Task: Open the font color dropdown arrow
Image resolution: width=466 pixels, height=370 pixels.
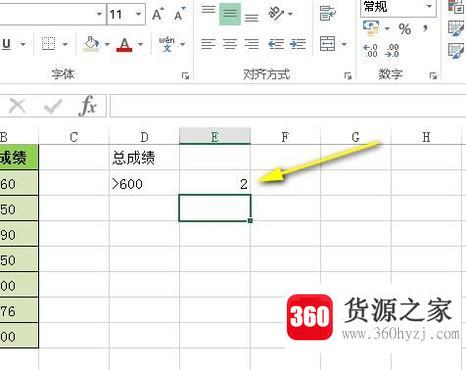Action: [140, 44]
